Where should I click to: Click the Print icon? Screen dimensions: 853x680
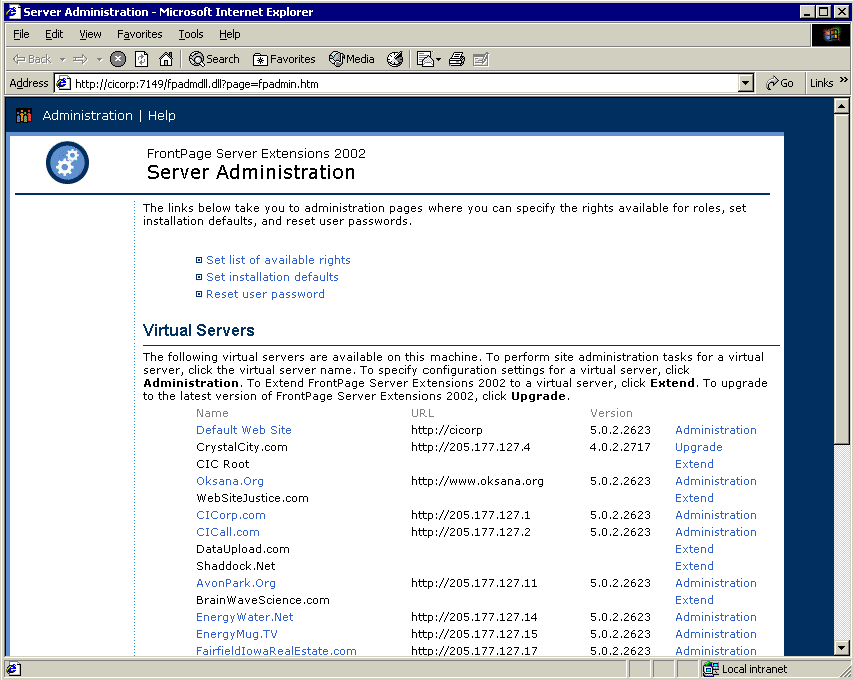457,59
